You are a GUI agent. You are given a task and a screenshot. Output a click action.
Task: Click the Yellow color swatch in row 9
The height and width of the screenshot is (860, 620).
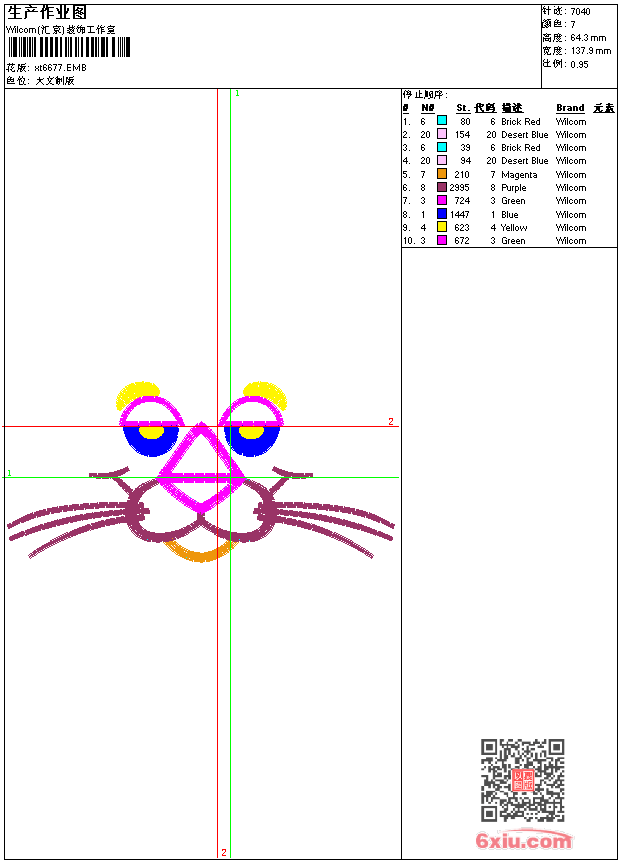442,227
